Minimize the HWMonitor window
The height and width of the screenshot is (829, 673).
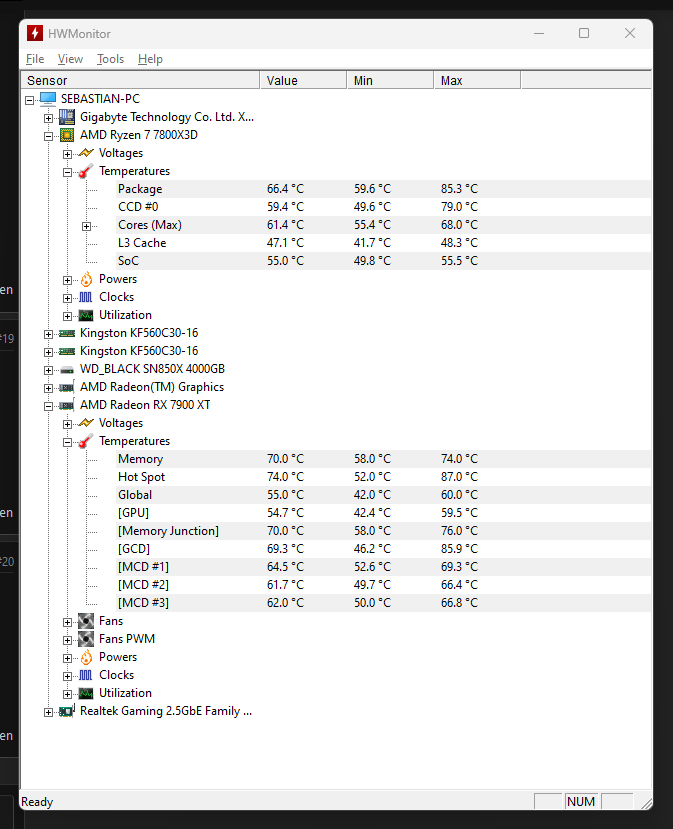(x=539, y=33)
